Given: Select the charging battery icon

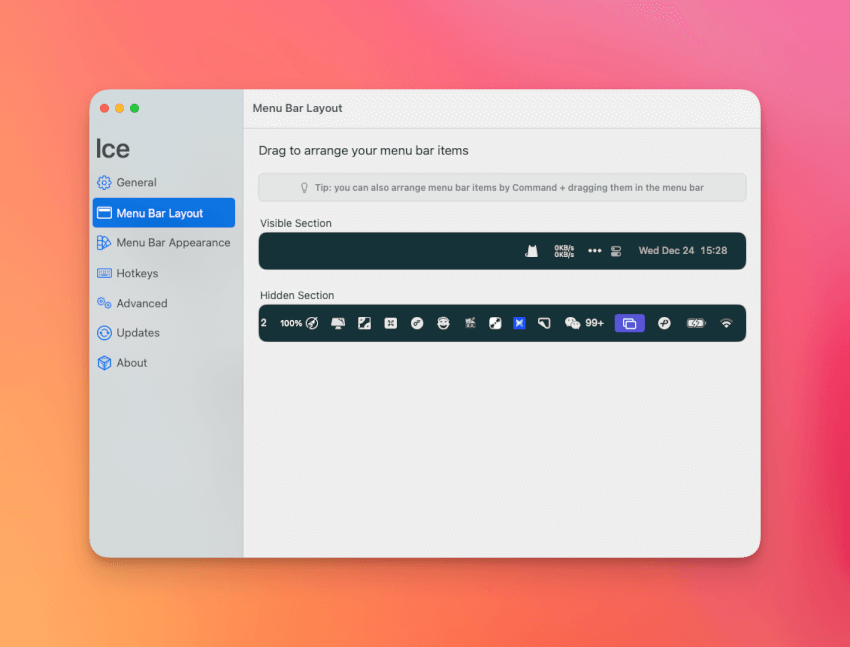Looking at the screenshot, I should coord(695,323).
